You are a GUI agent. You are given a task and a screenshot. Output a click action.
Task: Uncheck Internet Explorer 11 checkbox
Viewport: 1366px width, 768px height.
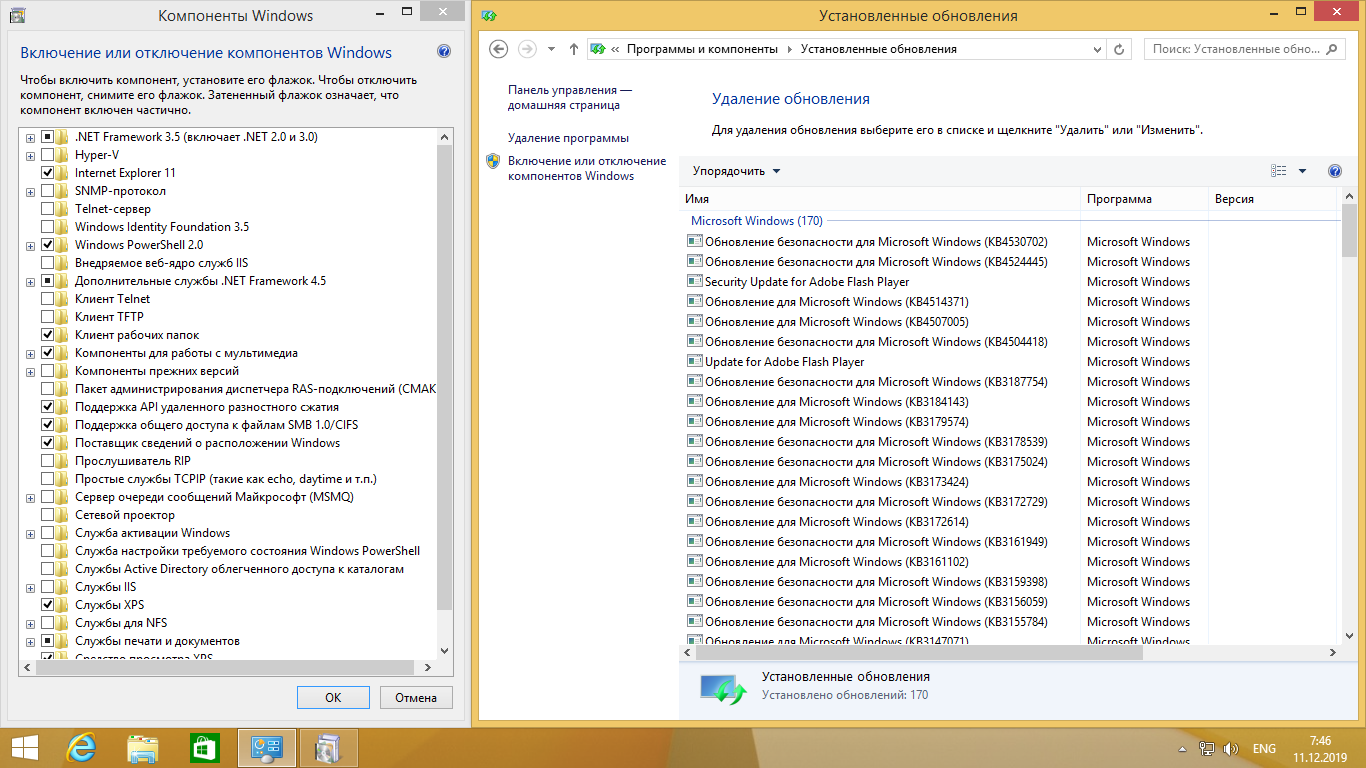47,173
